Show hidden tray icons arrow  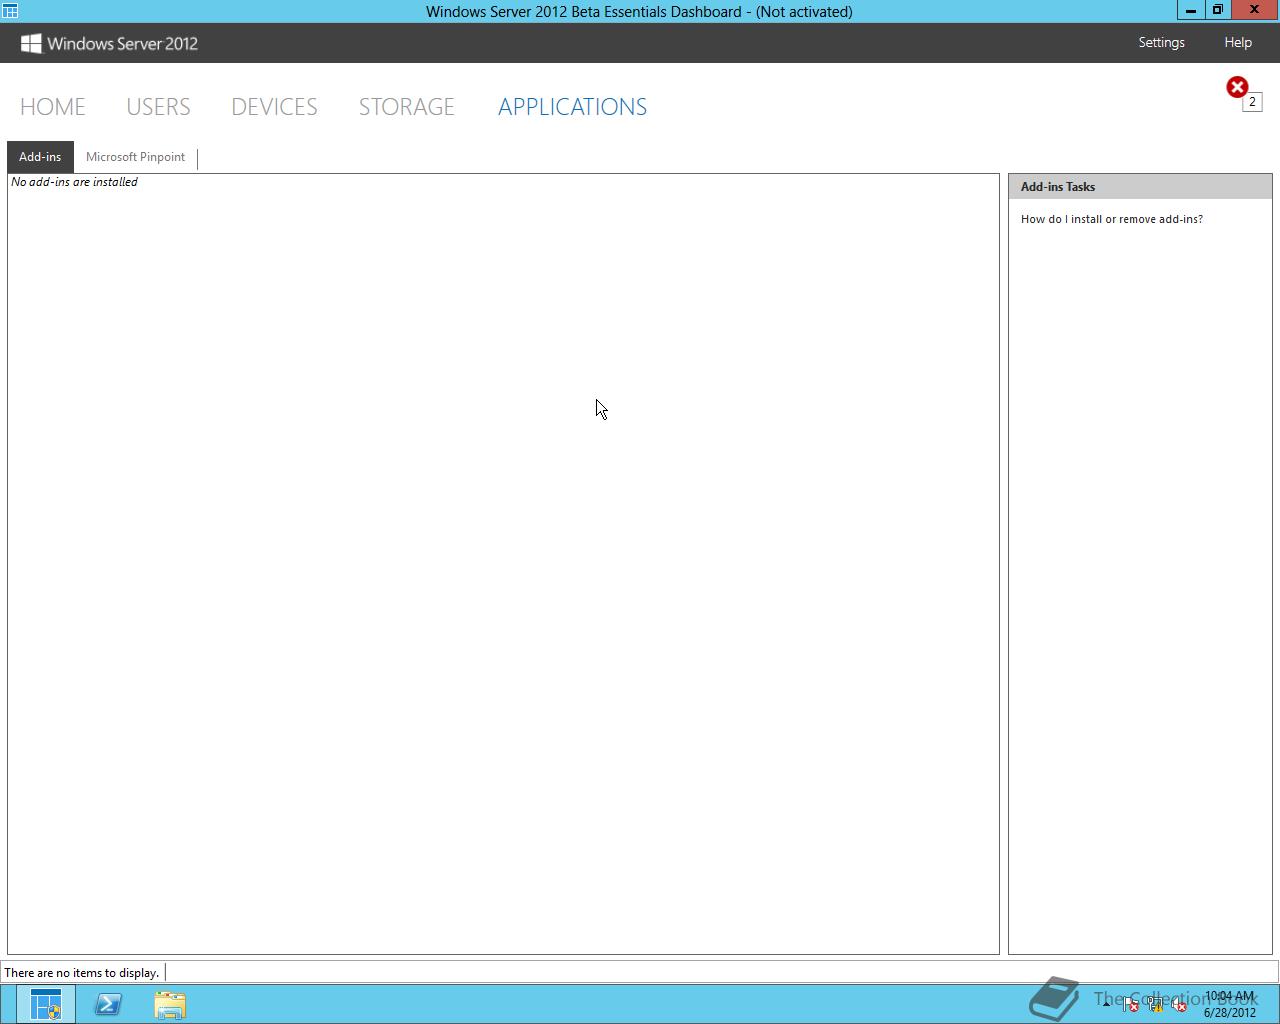click(x=1107, y=1004)
